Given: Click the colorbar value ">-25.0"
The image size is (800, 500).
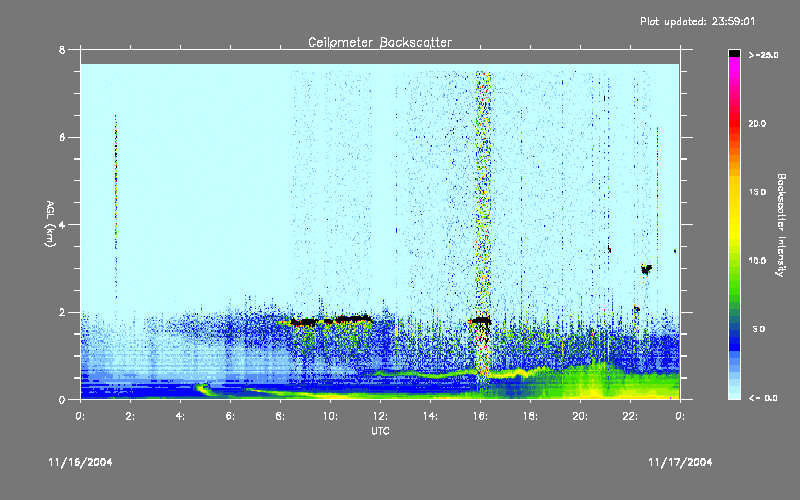Looking at the screenshot, I should click(x=763, y=55).
